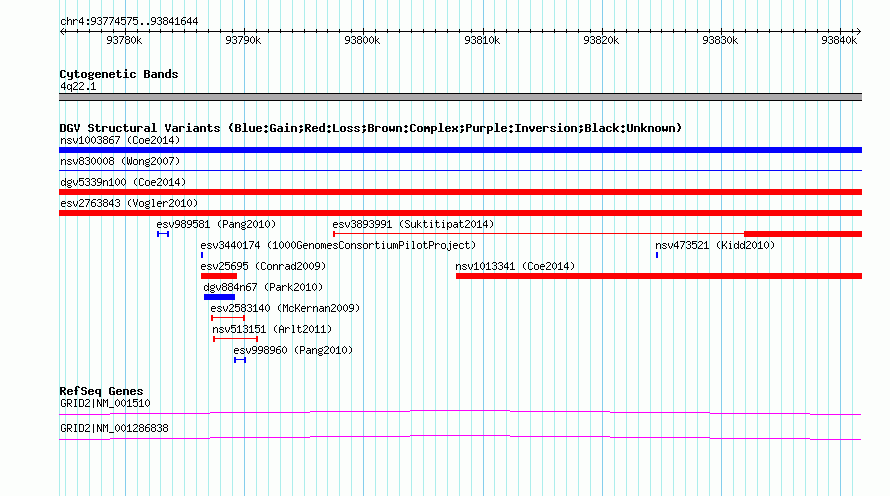
Task: Click the left arrow of the ruler
Action: [62, 32]
